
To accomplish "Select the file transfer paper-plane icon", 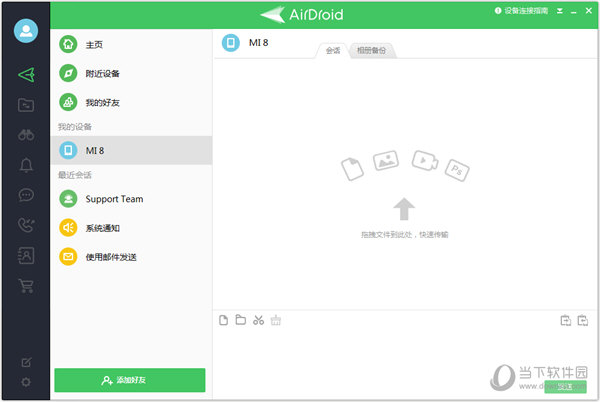I will click(x=26, y=75).
